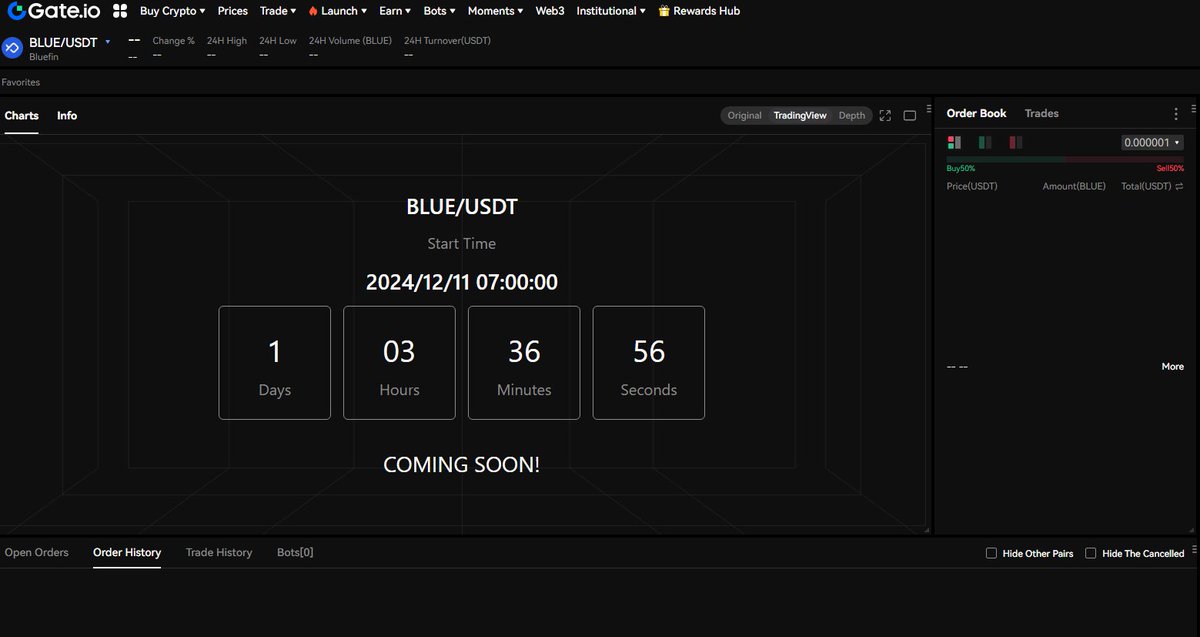Screen dimensions: 1200x637
Task: Open the four-squares apps grid icon
Action: (120, 11)
